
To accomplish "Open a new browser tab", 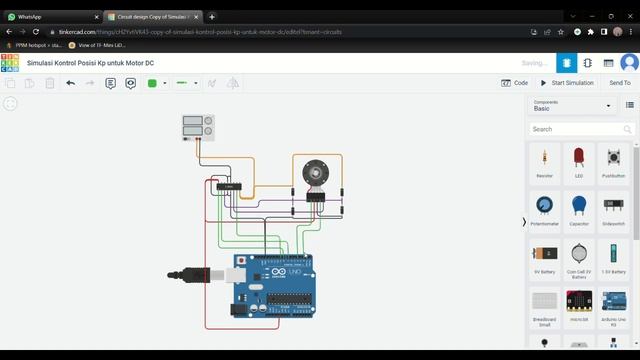I will coord(211,17).
